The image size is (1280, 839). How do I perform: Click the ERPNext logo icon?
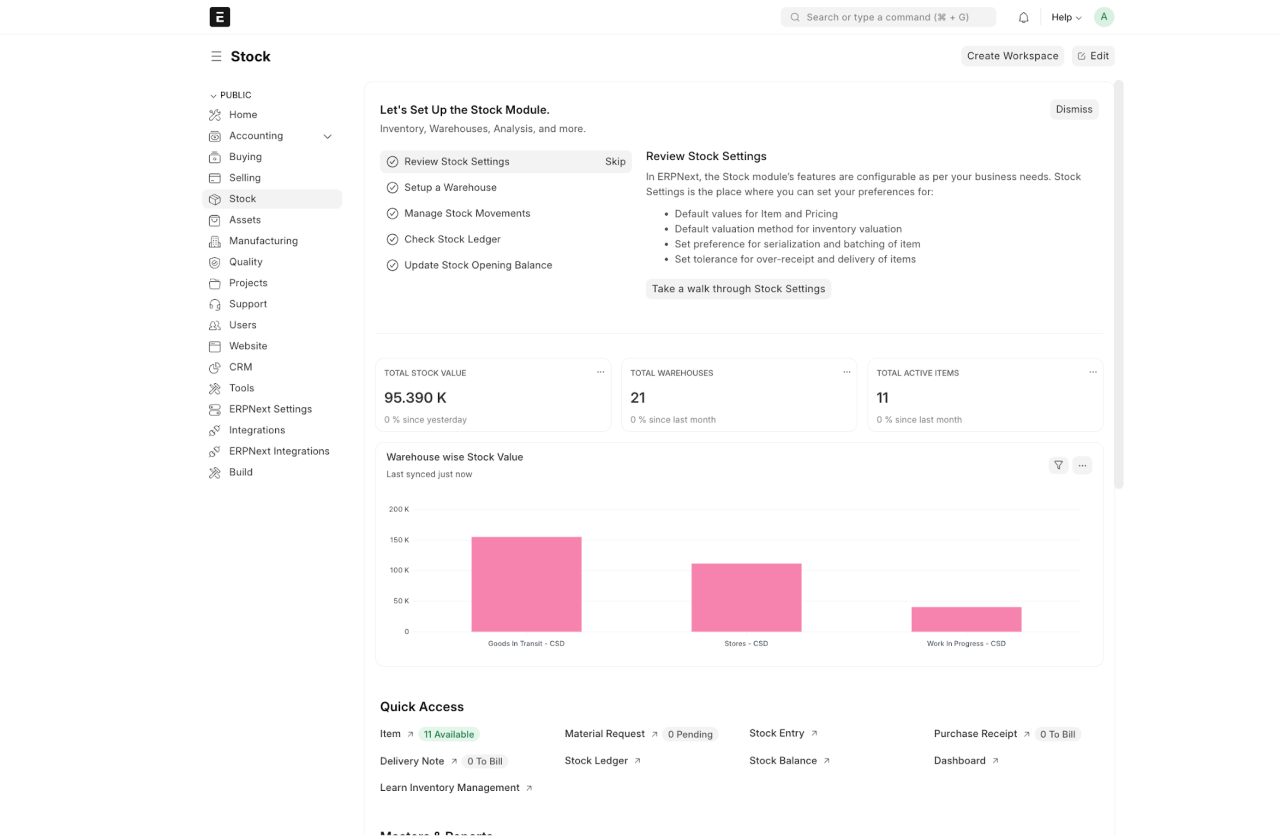click(x=220, y=17)
